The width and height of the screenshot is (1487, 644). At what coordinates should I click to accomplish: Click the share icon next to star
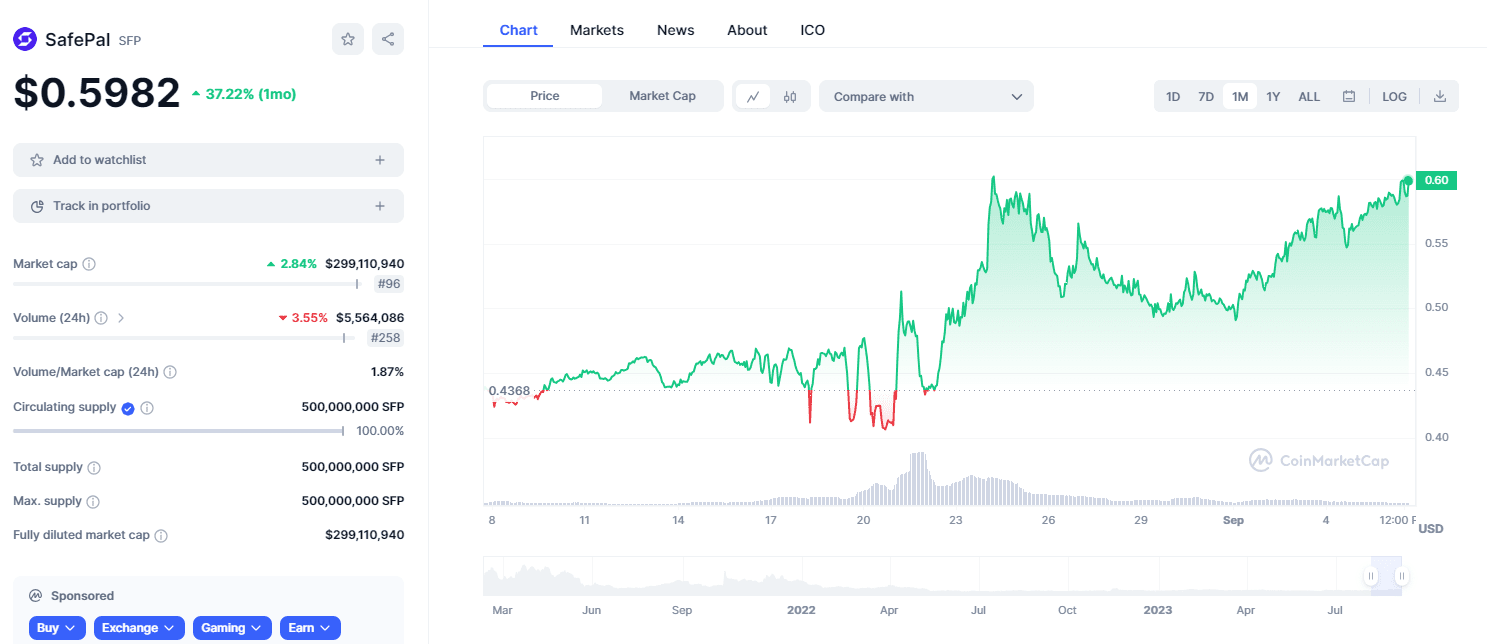tap(388, 39)
